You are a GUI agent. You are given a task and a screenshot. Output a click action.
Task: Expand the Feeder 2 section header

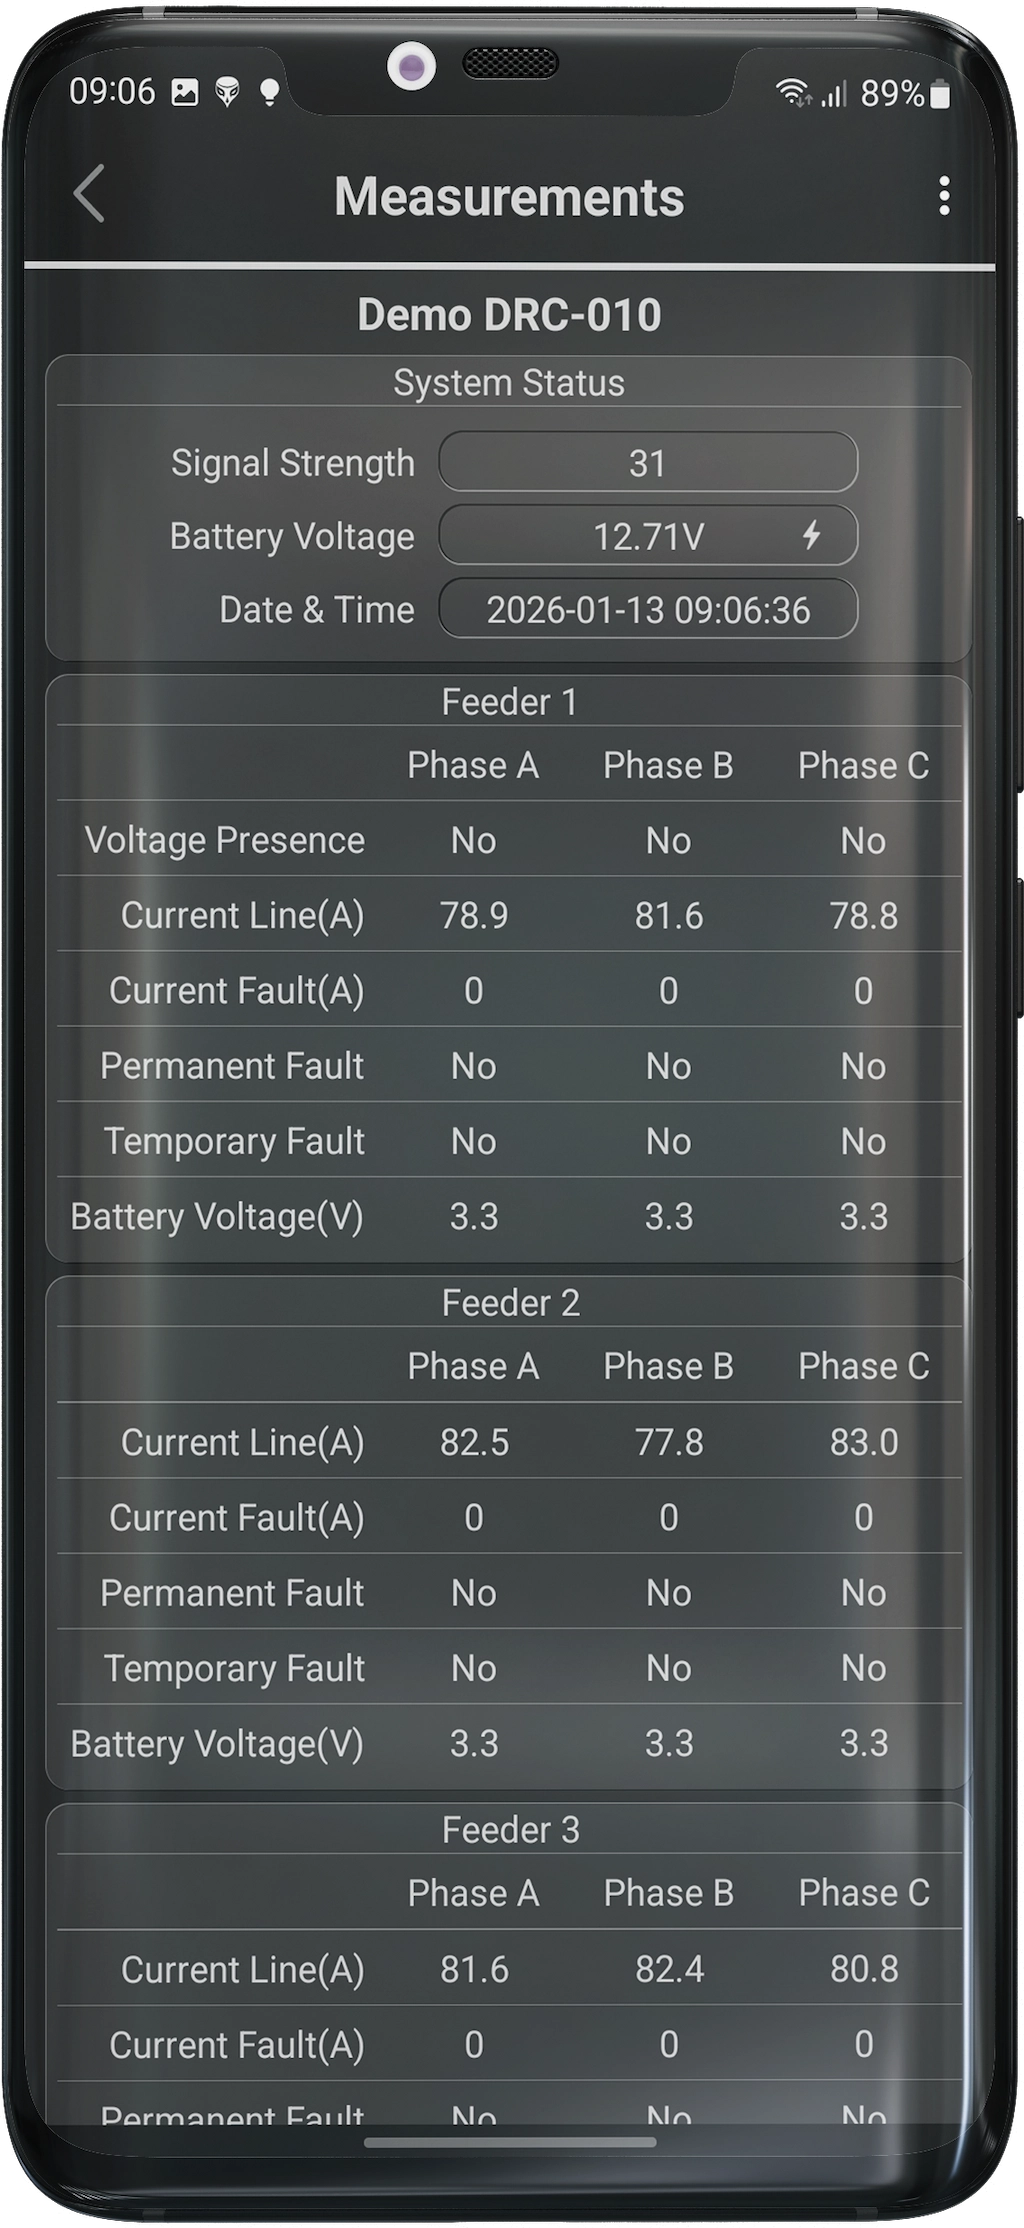coord(512,1302)
